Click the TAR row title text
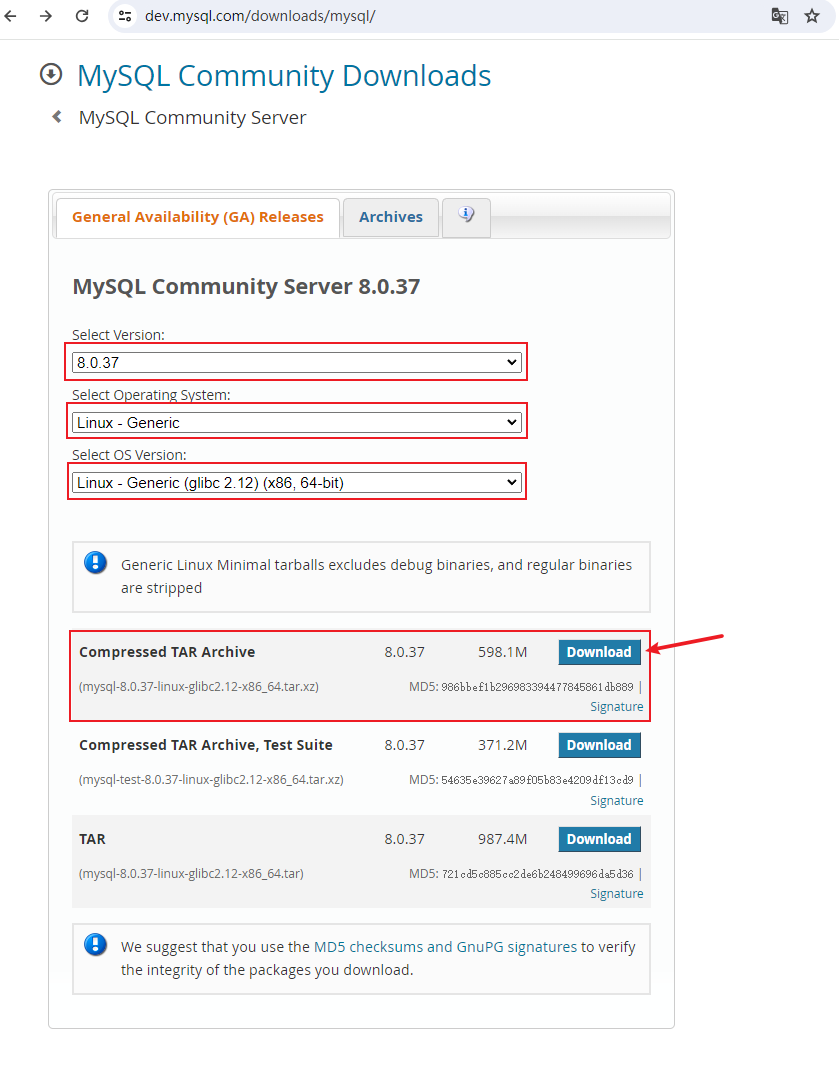This screenshot has height=1084, width=839. (92, 839)
